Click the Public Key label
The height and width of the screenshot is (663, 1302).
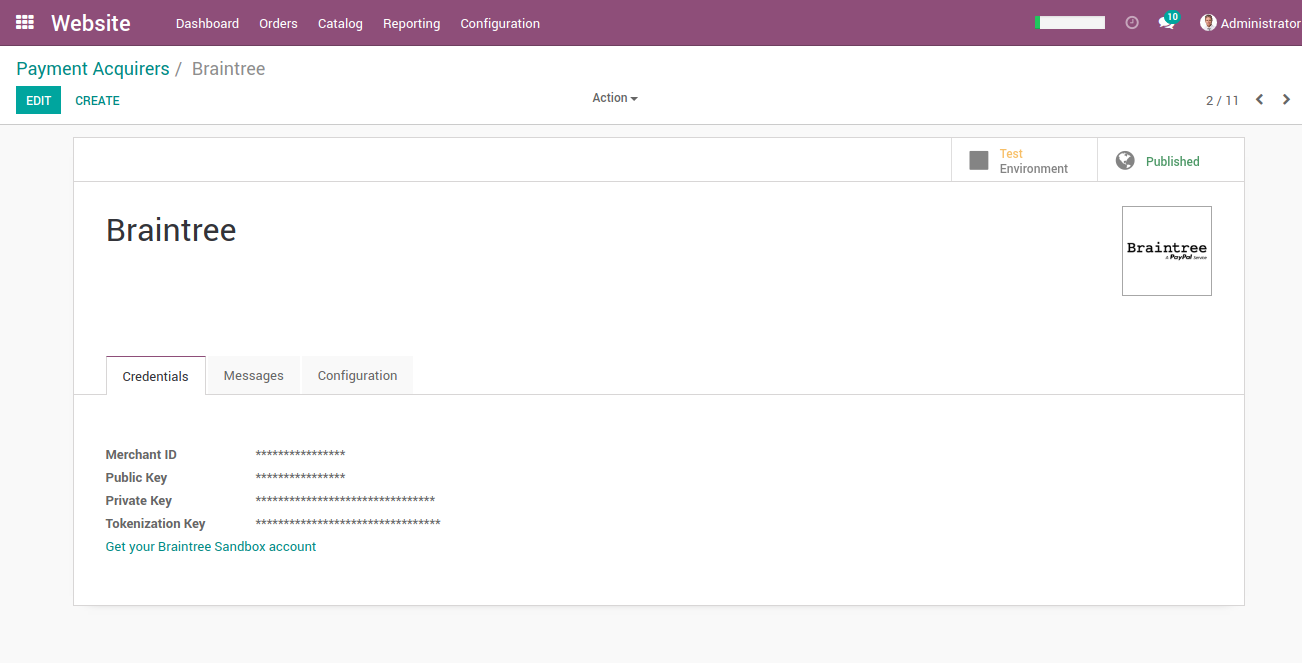pos(136,478)
